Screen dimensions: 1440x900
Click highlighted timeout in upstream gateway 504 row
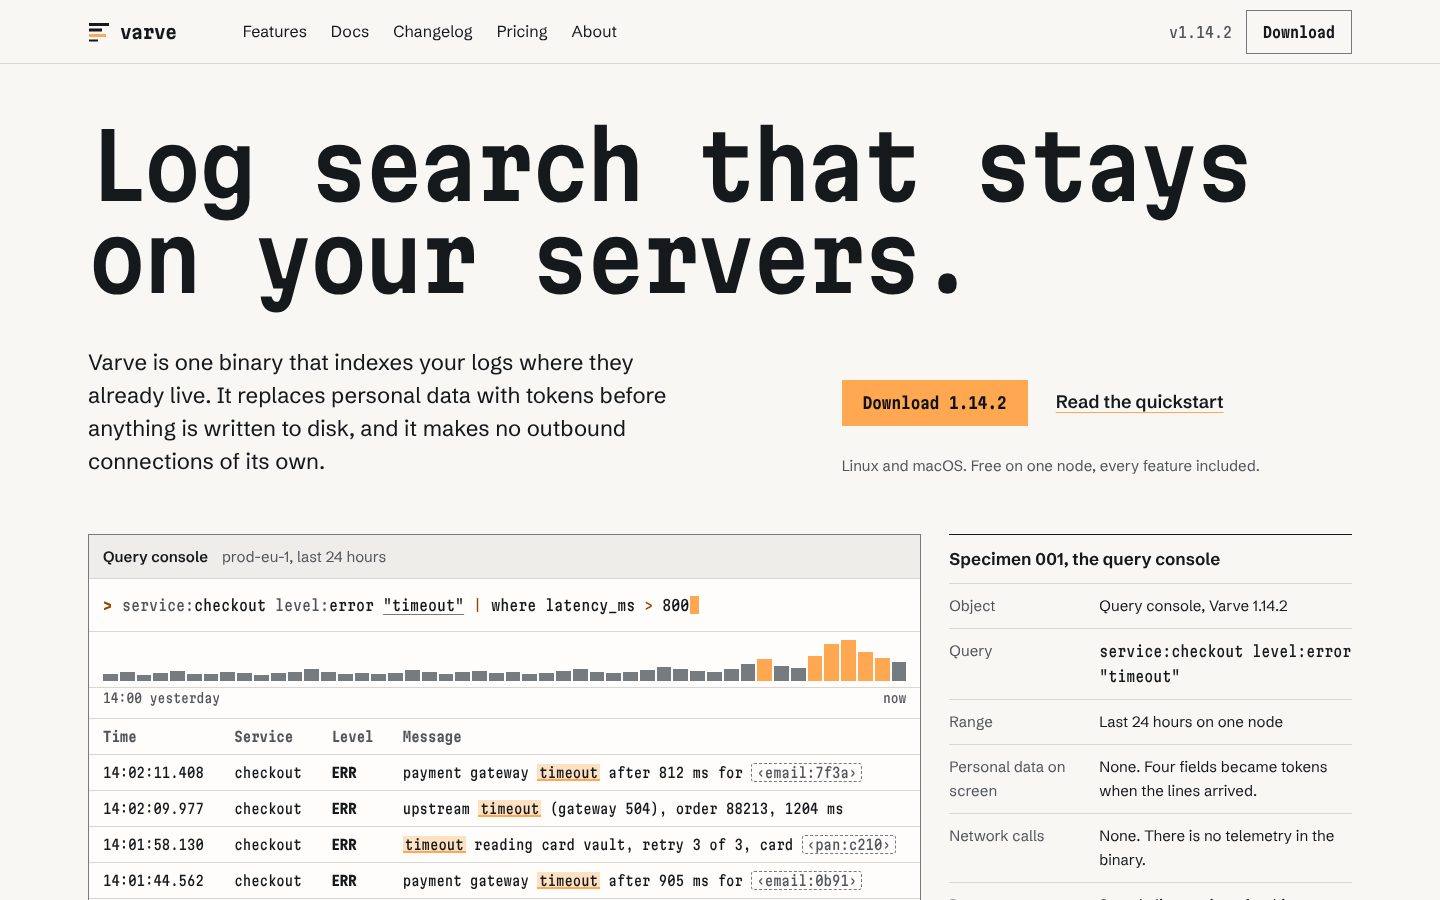(509, 809)
